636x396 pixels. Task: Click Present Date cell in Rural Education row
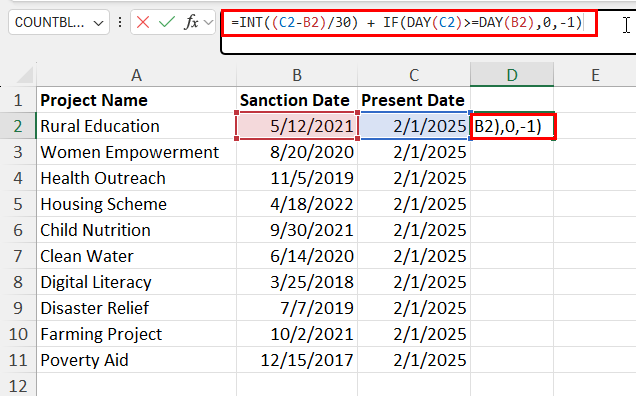(x=414, y=126)
